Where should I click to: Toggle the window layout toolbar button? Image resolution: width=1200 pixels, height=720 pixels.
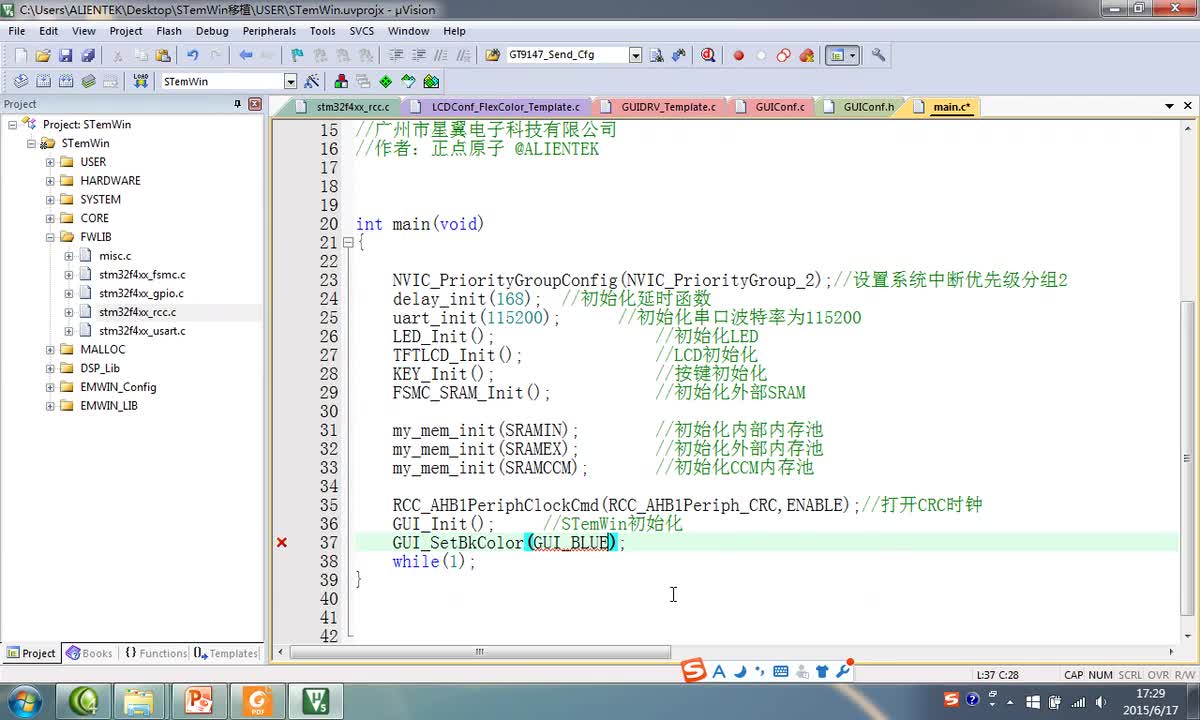837,55
